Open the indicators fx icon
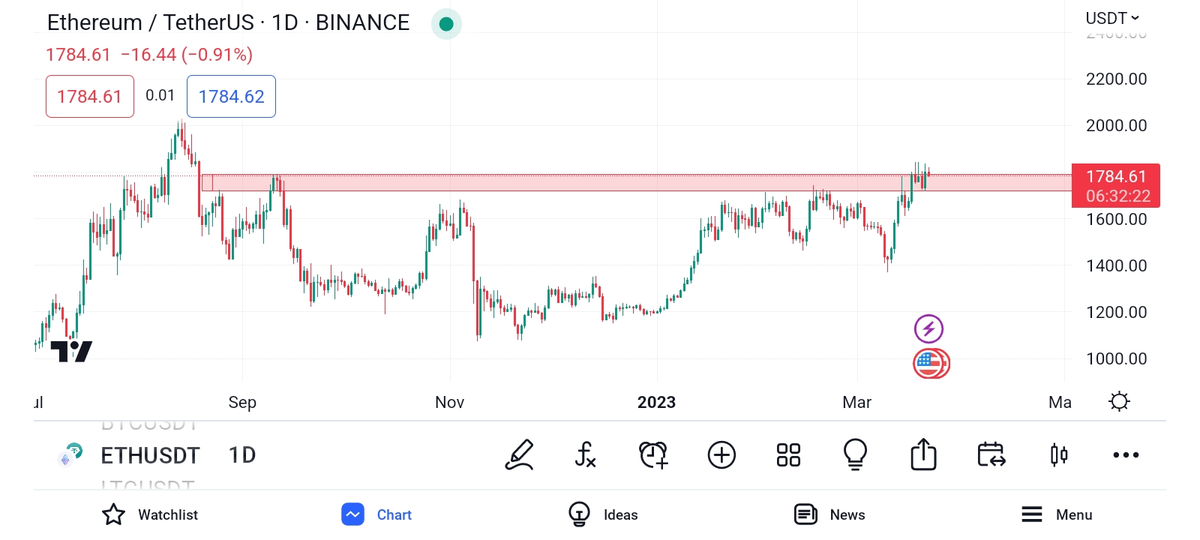 click(586, 455)
